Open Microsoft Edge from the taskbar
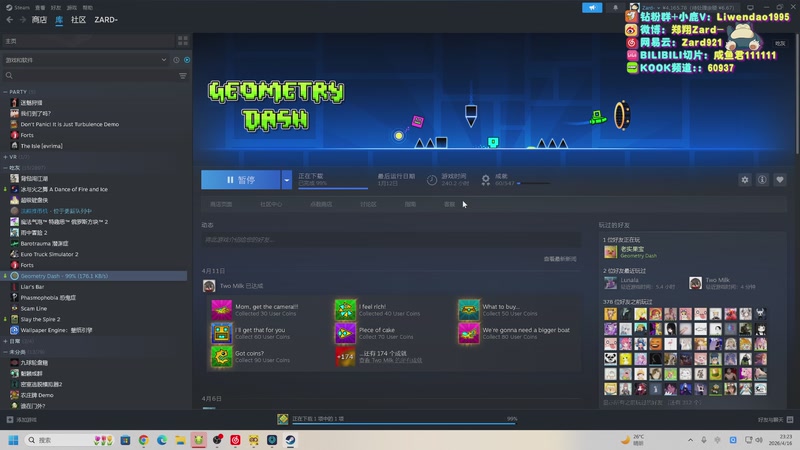The width and height of the screenshot is (800, 450). pyautogui.click(x=162, y=440)
